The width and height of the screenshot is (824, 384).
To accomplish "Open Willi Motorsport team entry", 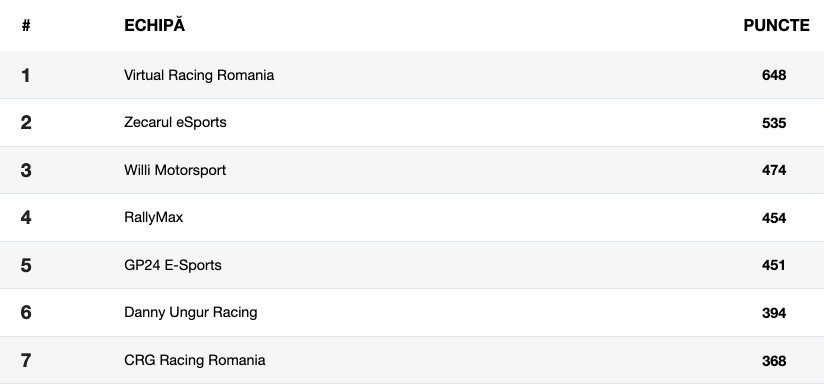I will (x=175, y=170).
